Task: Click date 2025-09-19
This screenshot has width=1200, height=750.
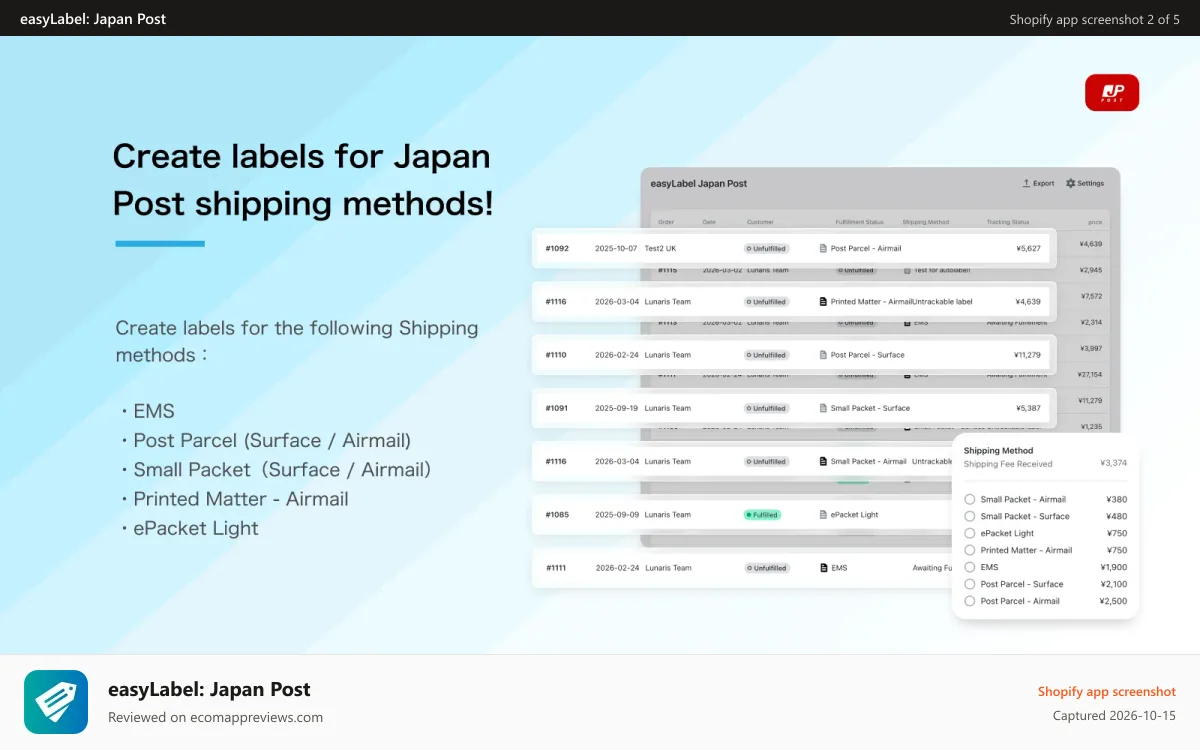Action: click(616, 408)
